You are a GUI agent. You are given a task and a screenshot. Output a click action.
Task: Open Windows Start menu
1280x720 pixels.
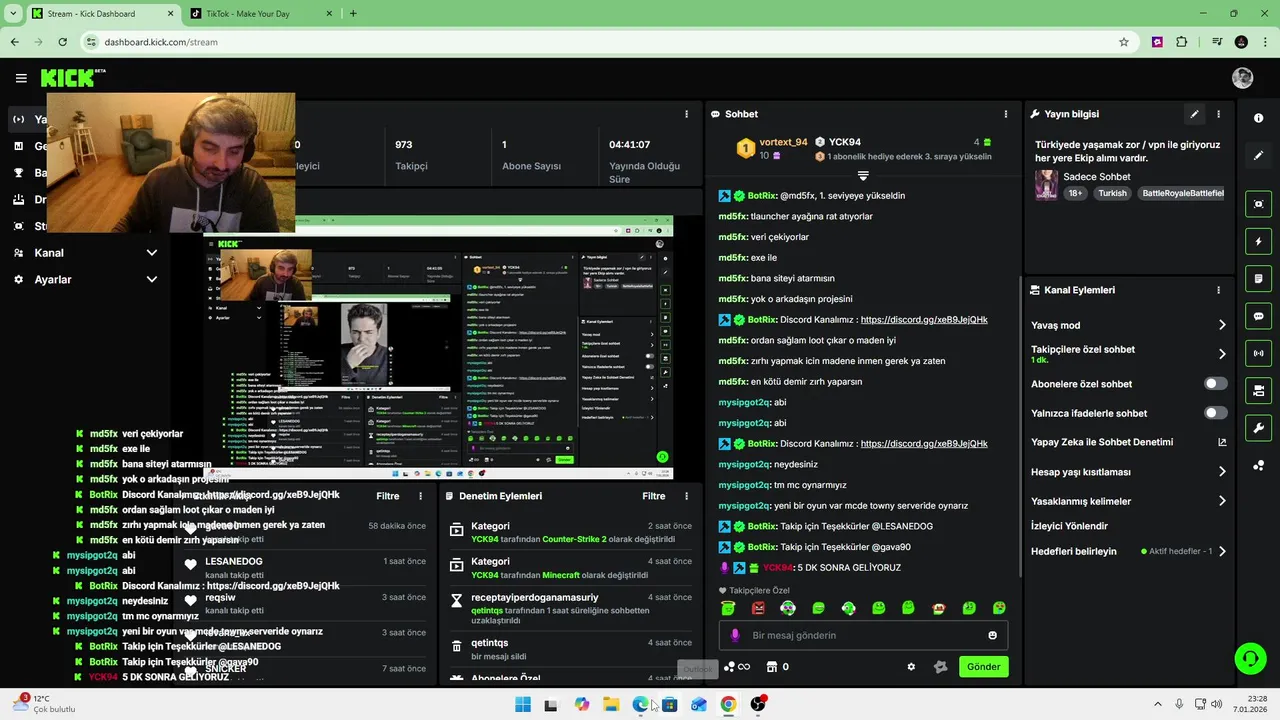(522, 704)
